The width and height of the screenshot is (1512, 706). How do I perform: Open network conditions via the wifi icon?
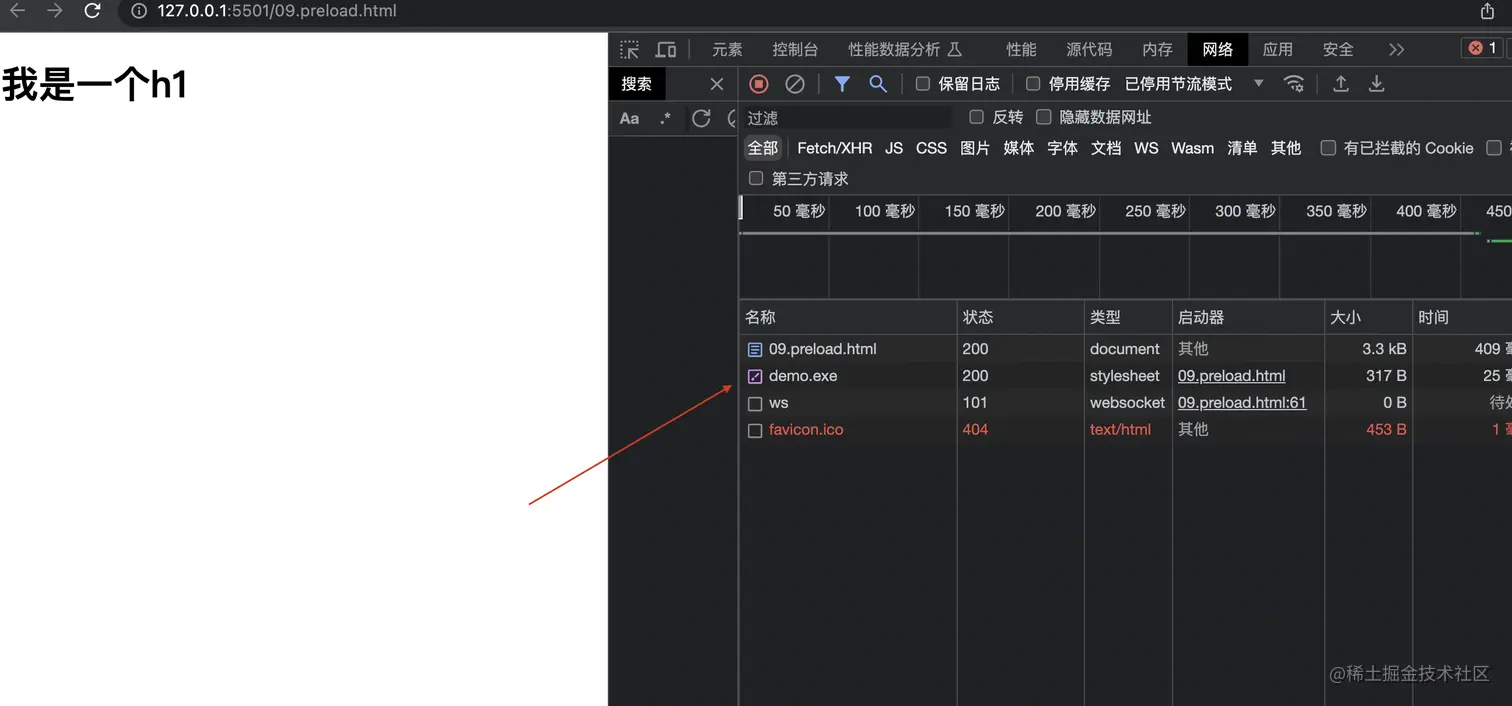click(1295, 84)
